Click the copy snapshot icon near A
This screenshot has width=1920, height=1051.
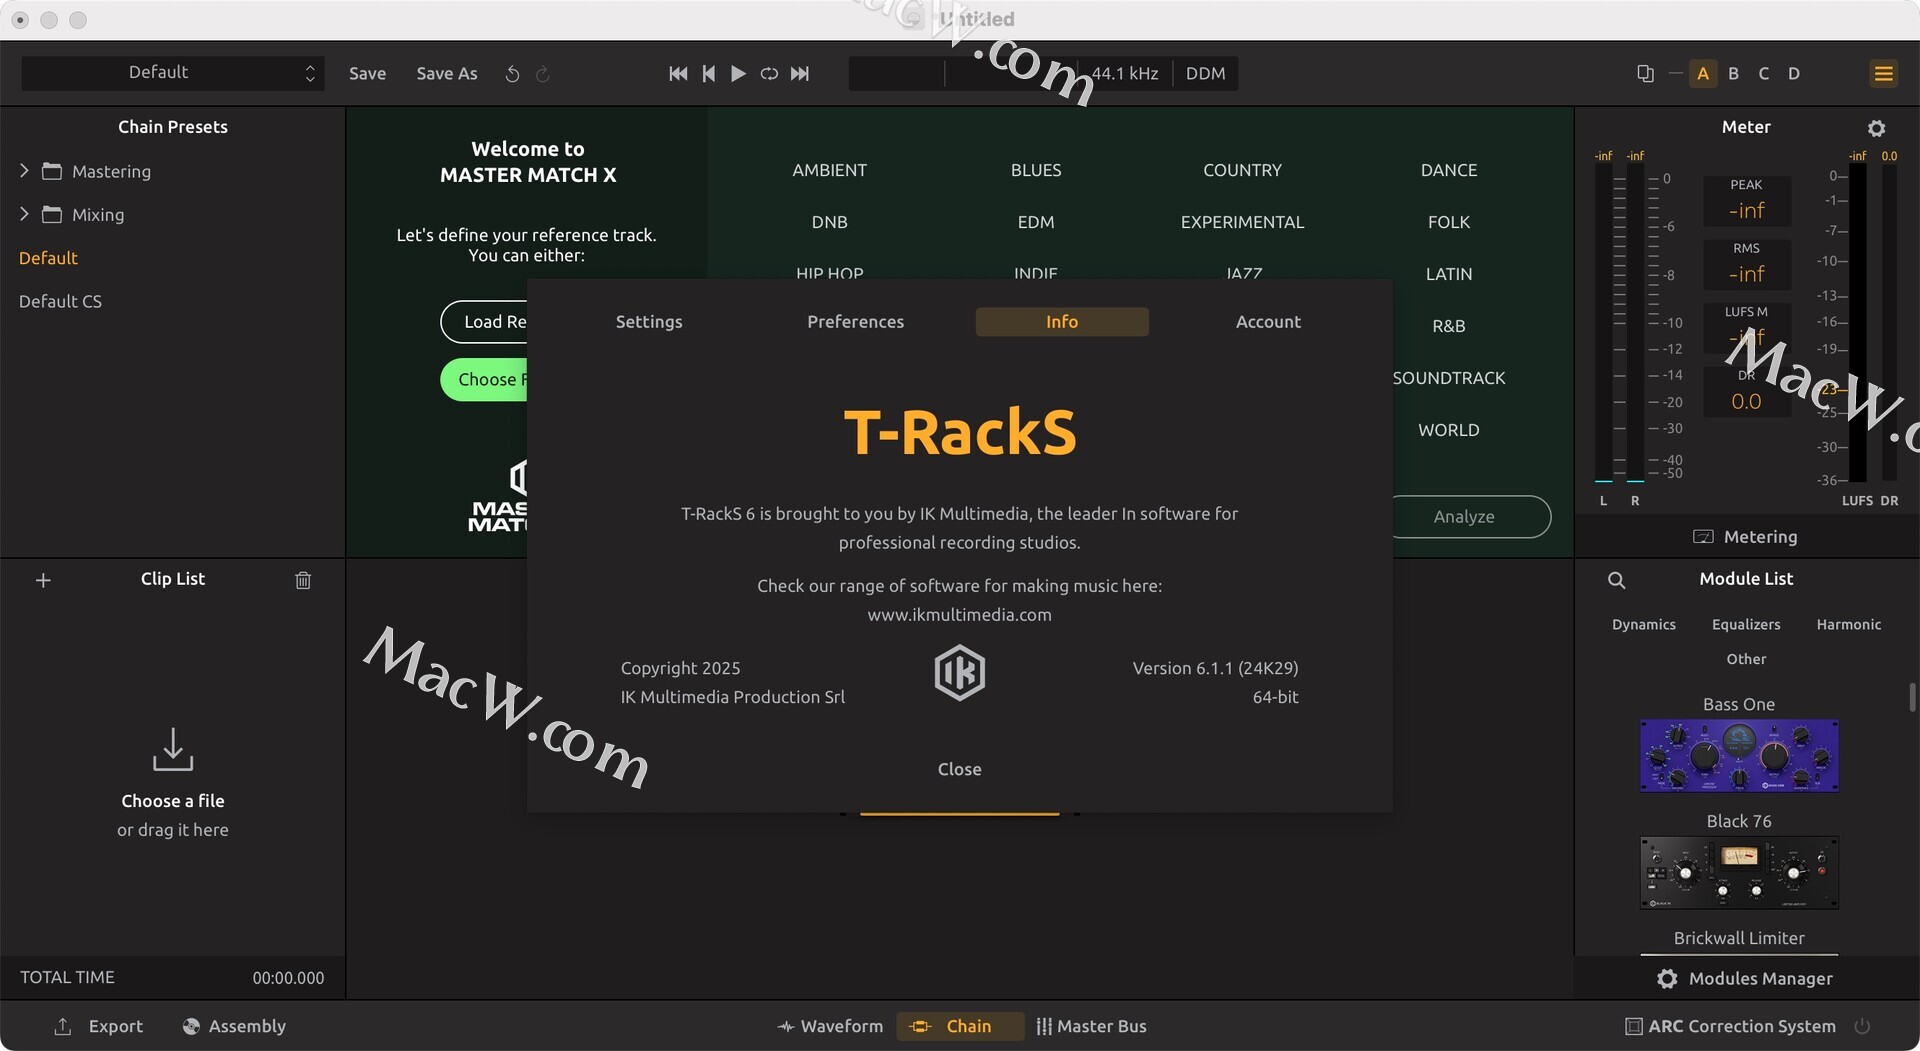(x=1645, y=73)
